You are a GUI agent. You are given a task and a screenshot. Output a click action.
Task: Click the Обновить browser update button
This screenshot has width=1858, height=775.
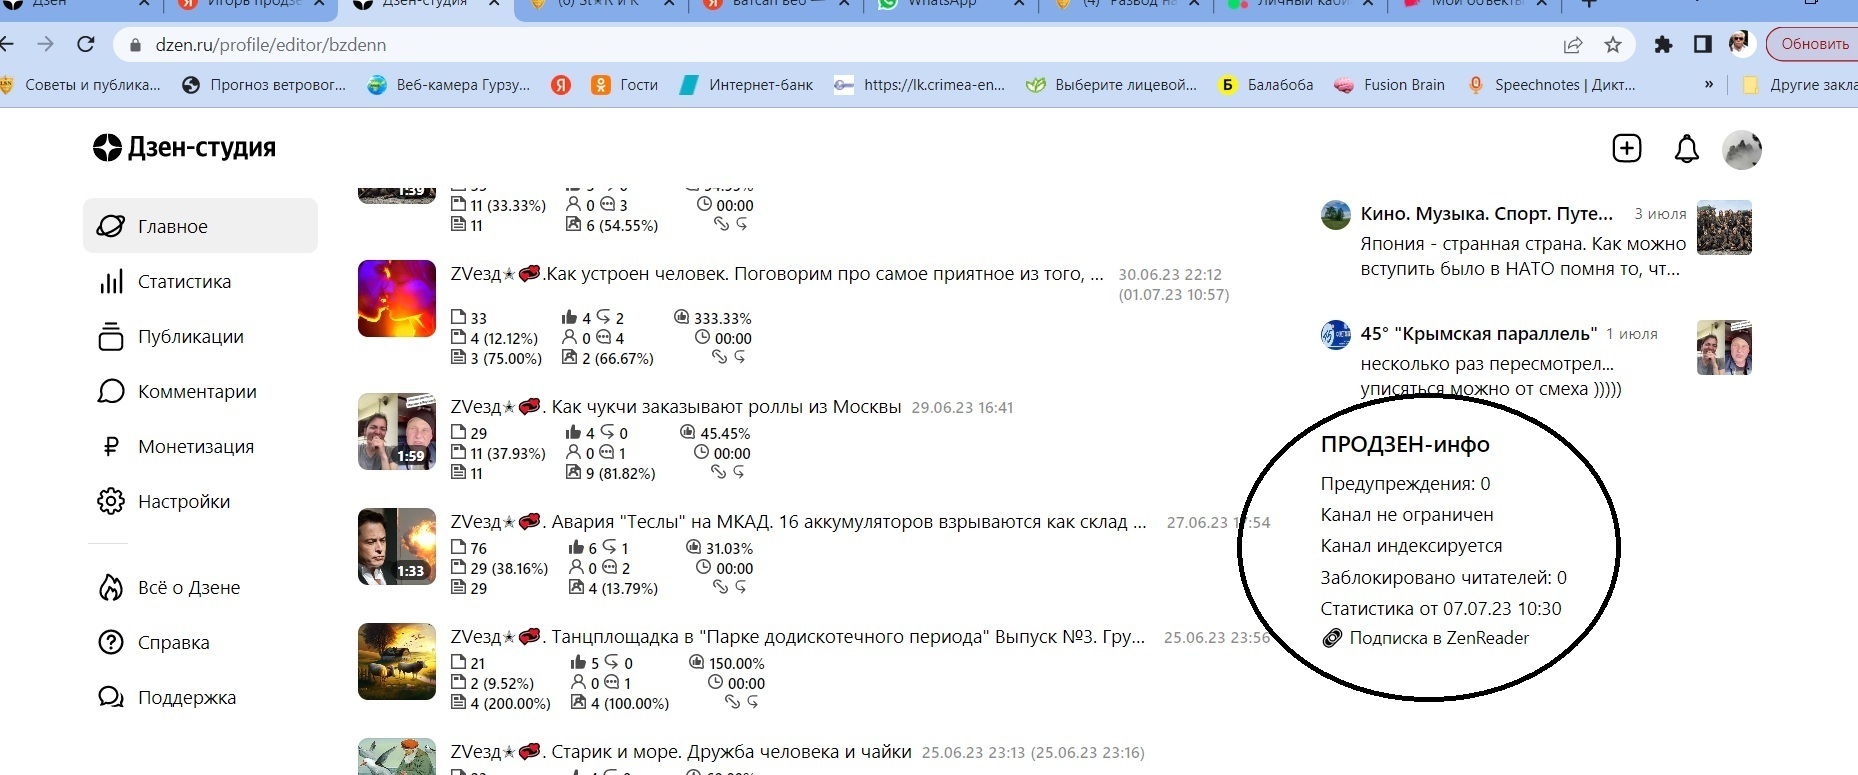coord(1814,44)
